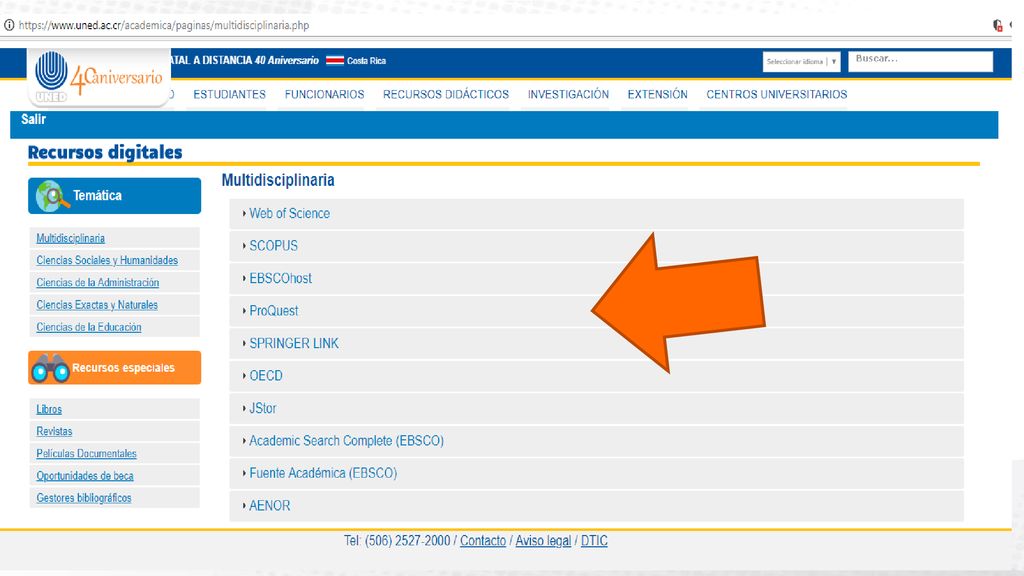Expand Academic Search Complete (EBSCO) entry
The image size is (1024, 576).
(596, 441)
